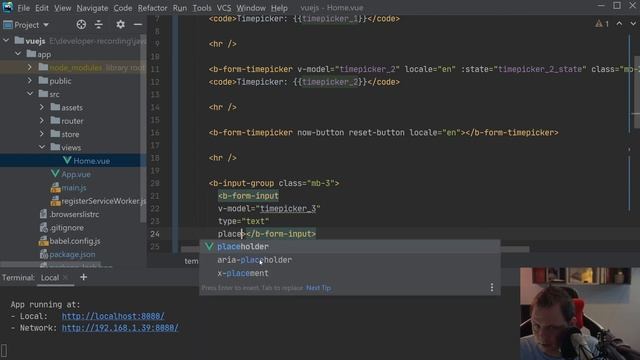This screenshot has height=360, width=640.
Task: Click the babel.config.js file icon
Action: pyautogui.click(x=44, y=241)
